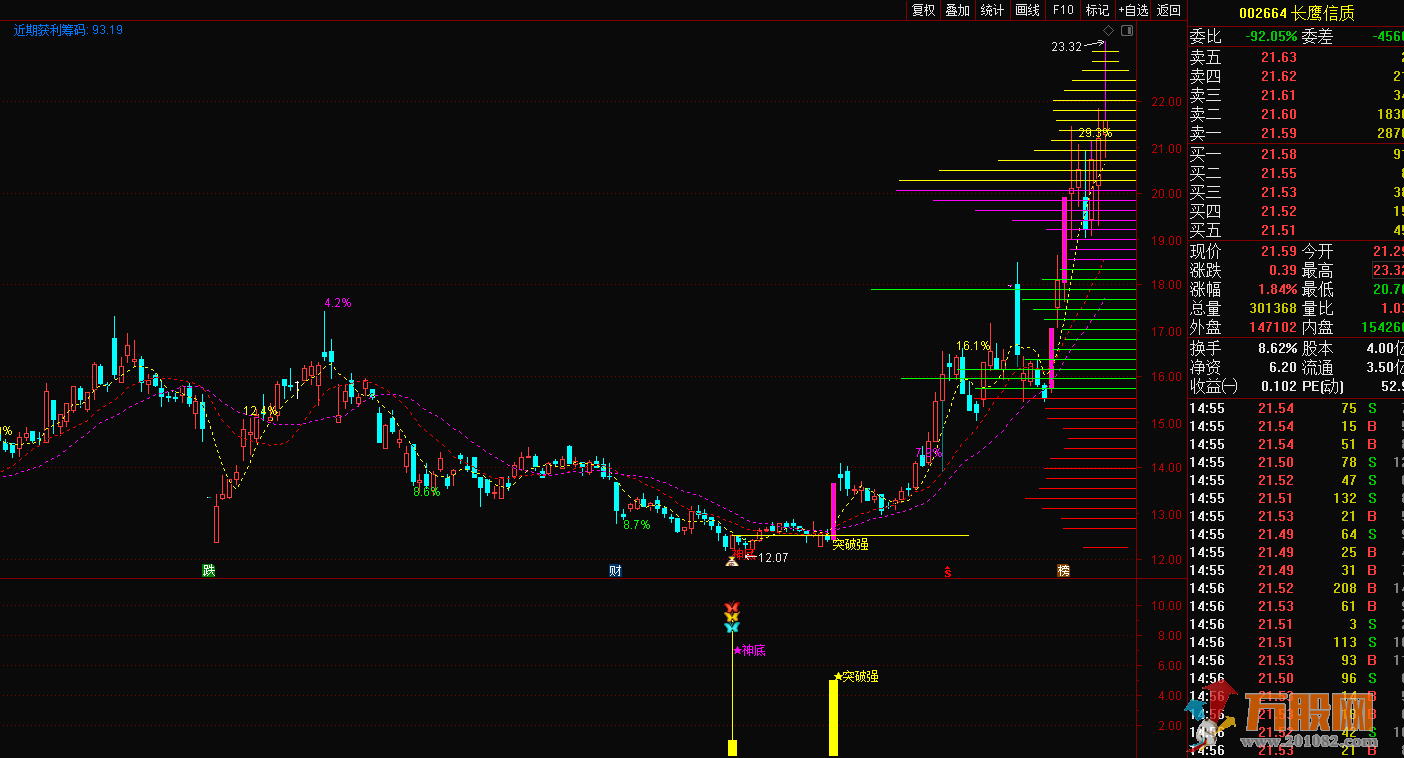
Task: Click the 买二 price 21.55
Action: (x=1278, y=173)
